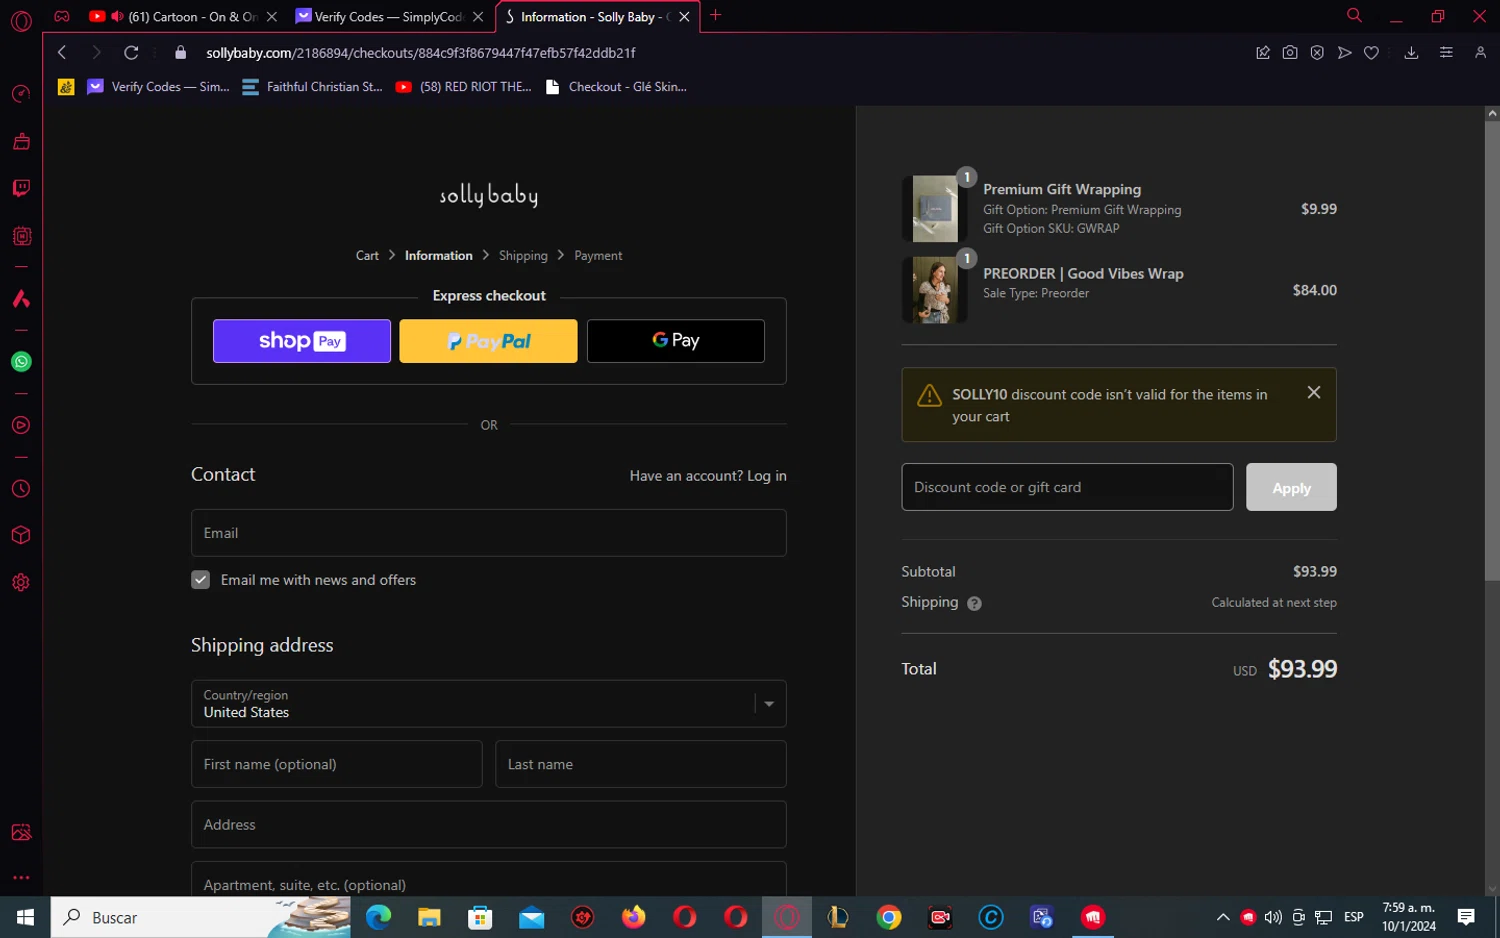Open a new browser tab
This screenshot has height=938, width=1500.
click(x=715, y=16)
